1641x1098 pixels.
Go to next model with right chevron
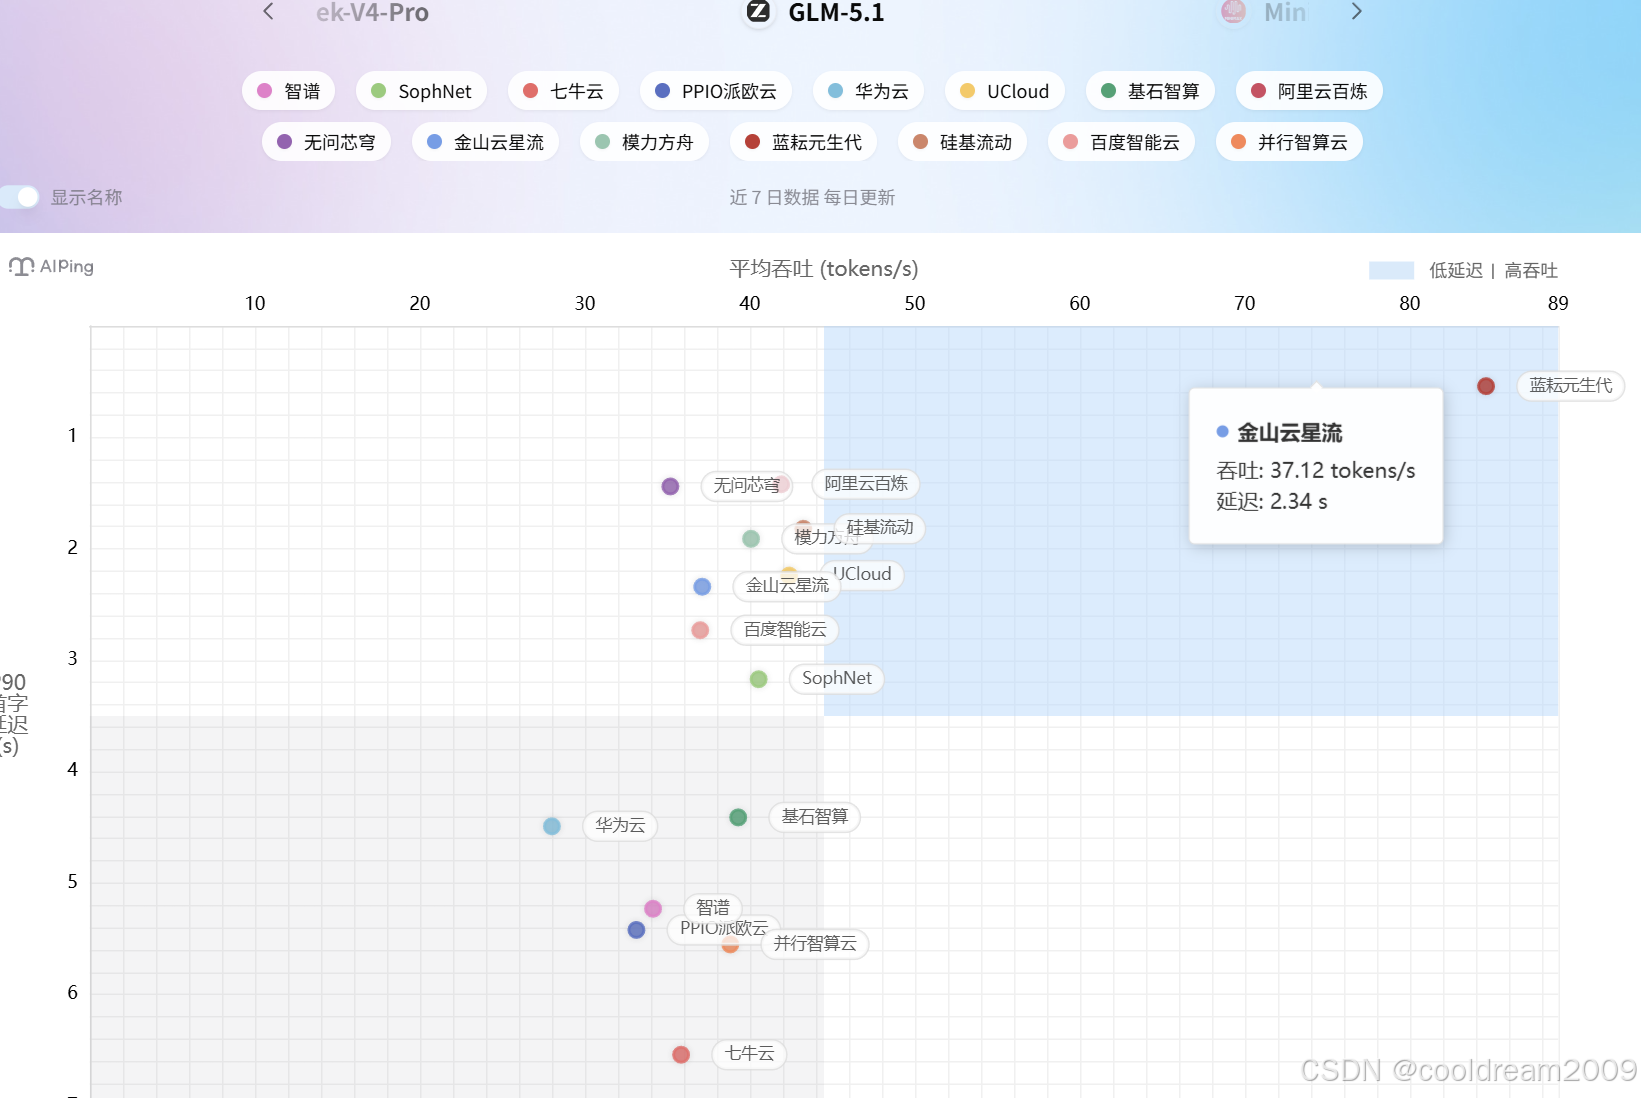click(1356, 11)
